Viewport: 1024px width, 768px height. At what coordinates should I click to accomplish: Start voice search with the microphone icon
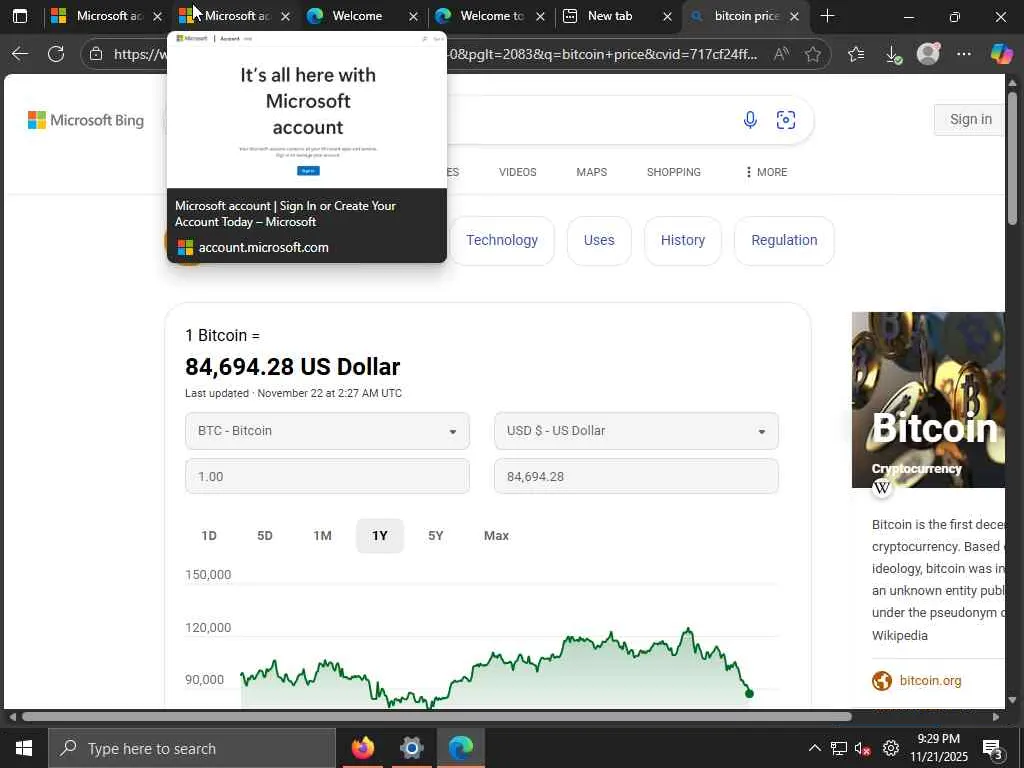tap(750, 120)
